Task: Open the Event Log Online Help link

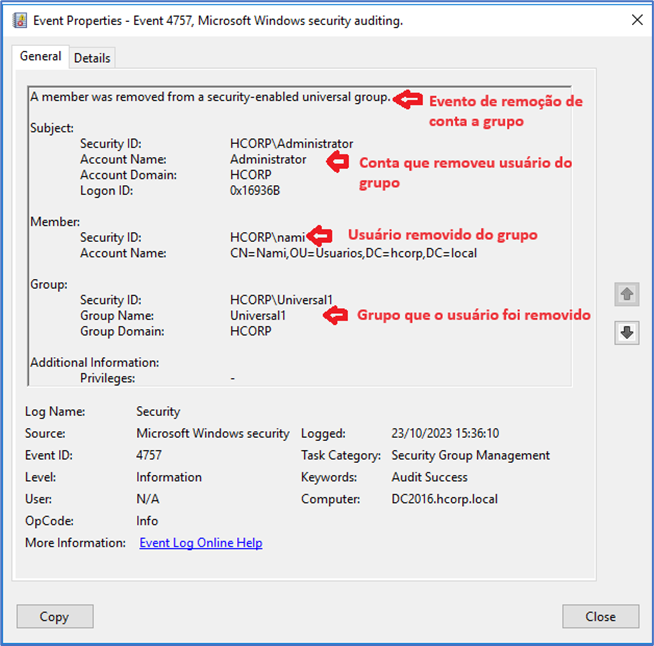Action: point(200,543)
